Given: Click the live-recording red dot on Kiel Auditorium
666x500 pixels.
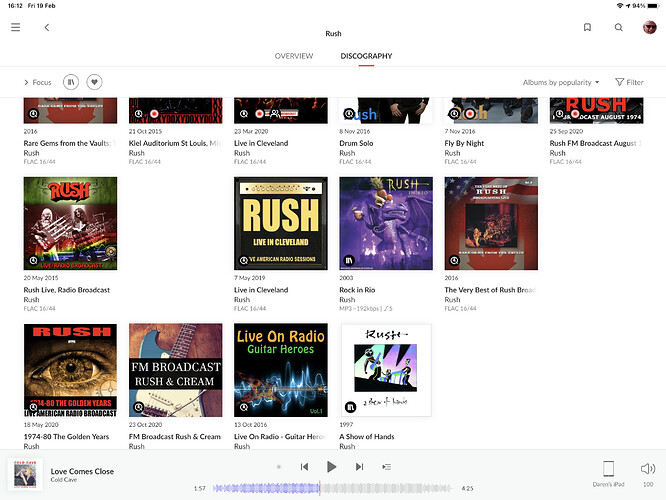Looking at the screenshot, I should (154, 114).
